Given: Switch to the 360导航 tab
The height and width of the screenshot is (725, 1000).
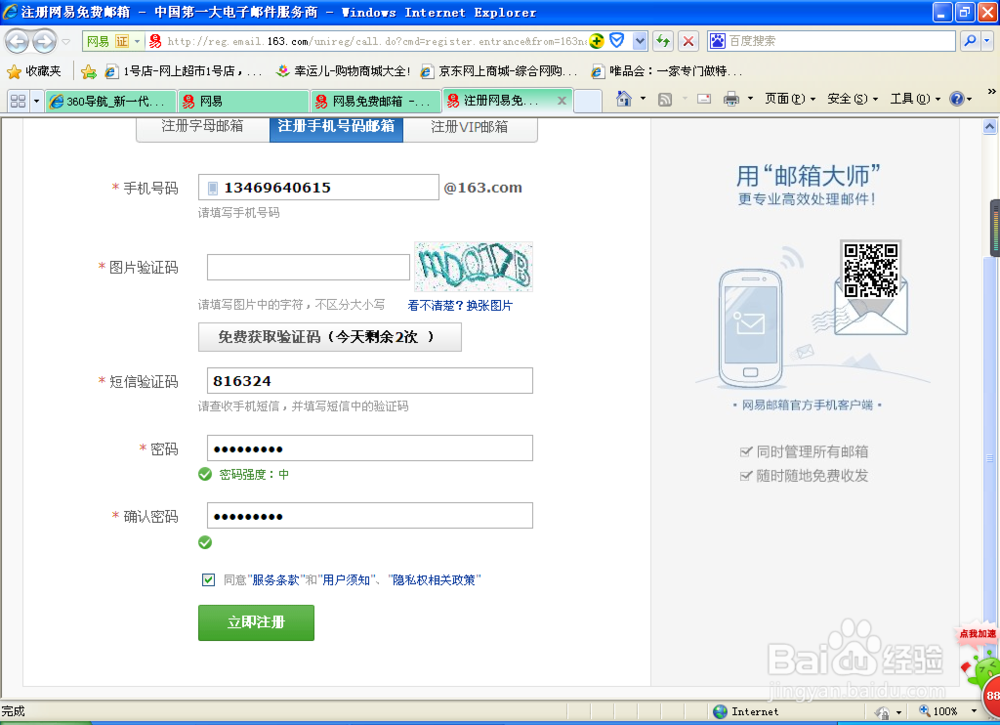Looking at the screenshot, I should [111, 101].
